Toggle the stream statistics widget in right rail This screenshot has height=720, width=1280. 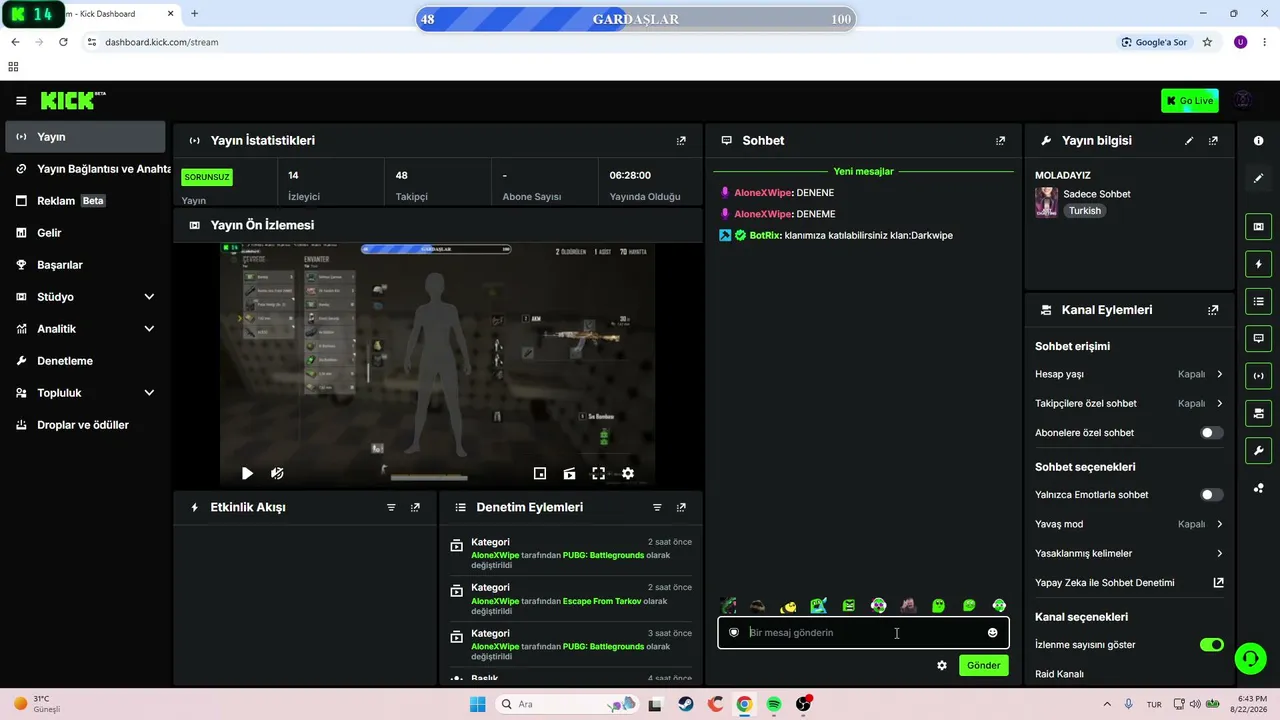tap(1258, 376)
